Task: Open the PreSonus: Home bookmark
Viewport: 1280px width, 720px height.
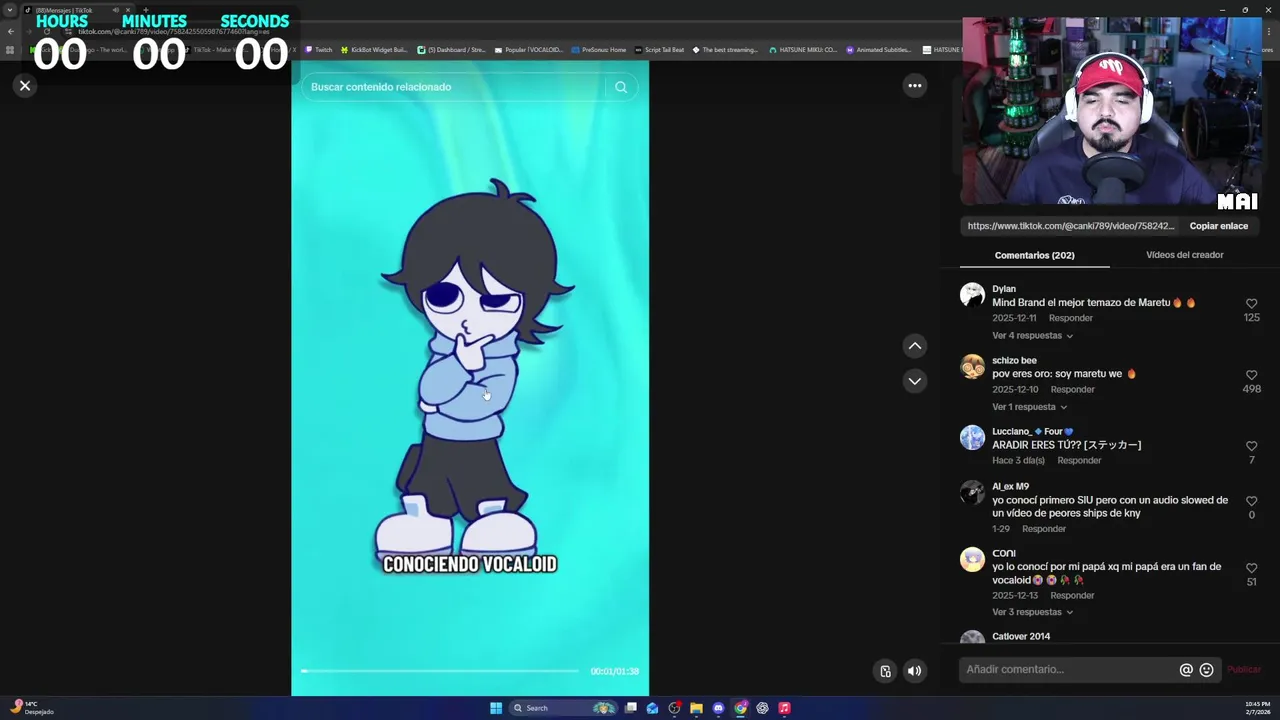Action: point(599,50)
